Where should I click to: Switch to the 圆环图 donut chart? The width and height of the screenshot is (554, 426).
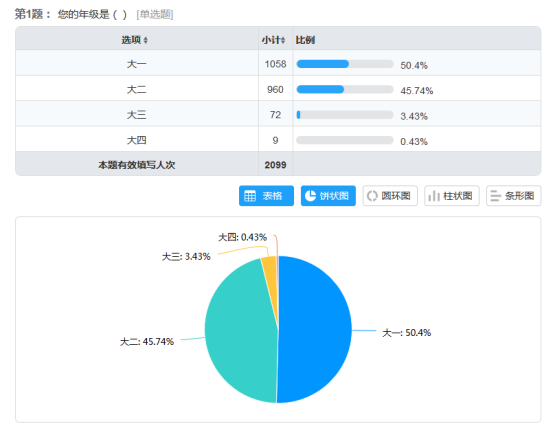click(390, 196)
